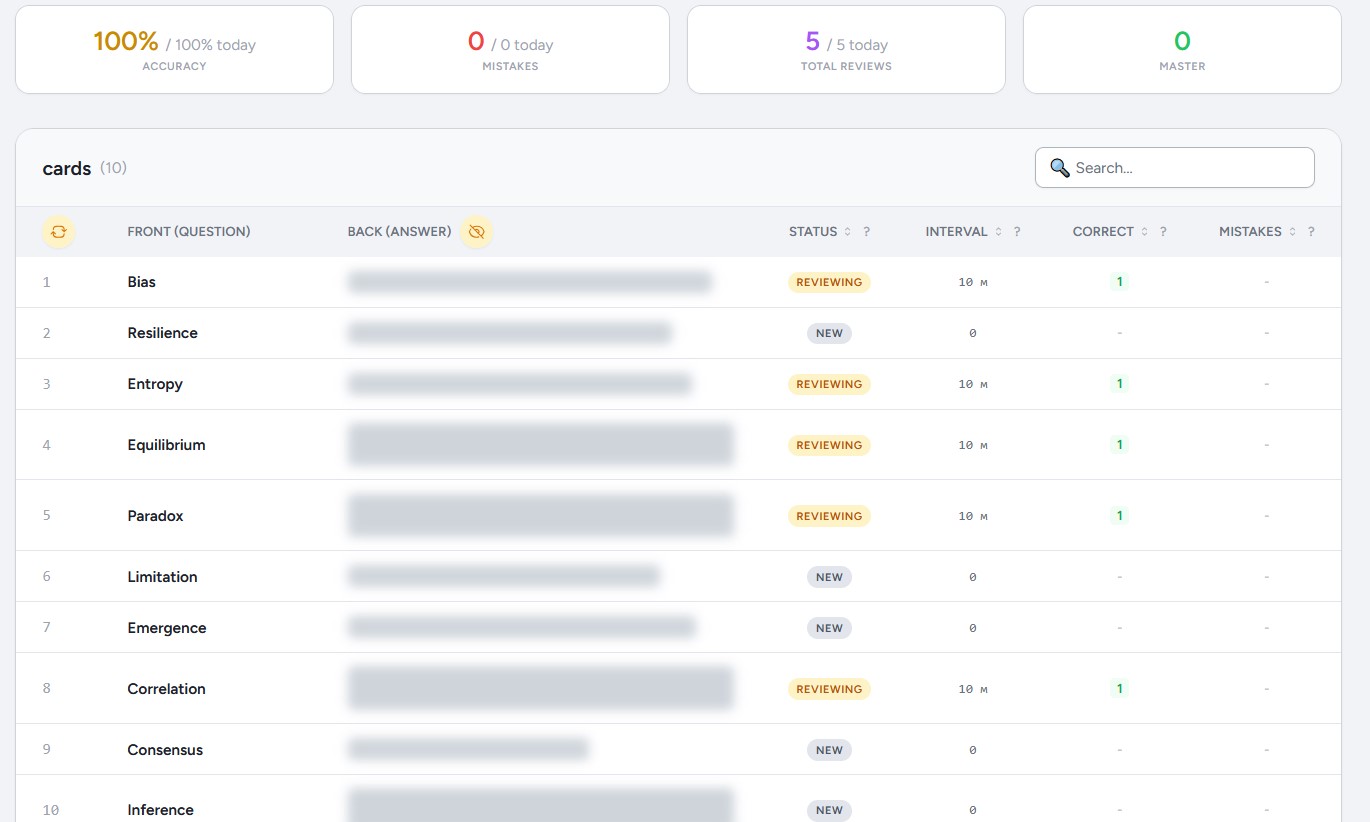
Task: Click the Reviewing badge on the Equilibrium row
Action: [829, 445]
